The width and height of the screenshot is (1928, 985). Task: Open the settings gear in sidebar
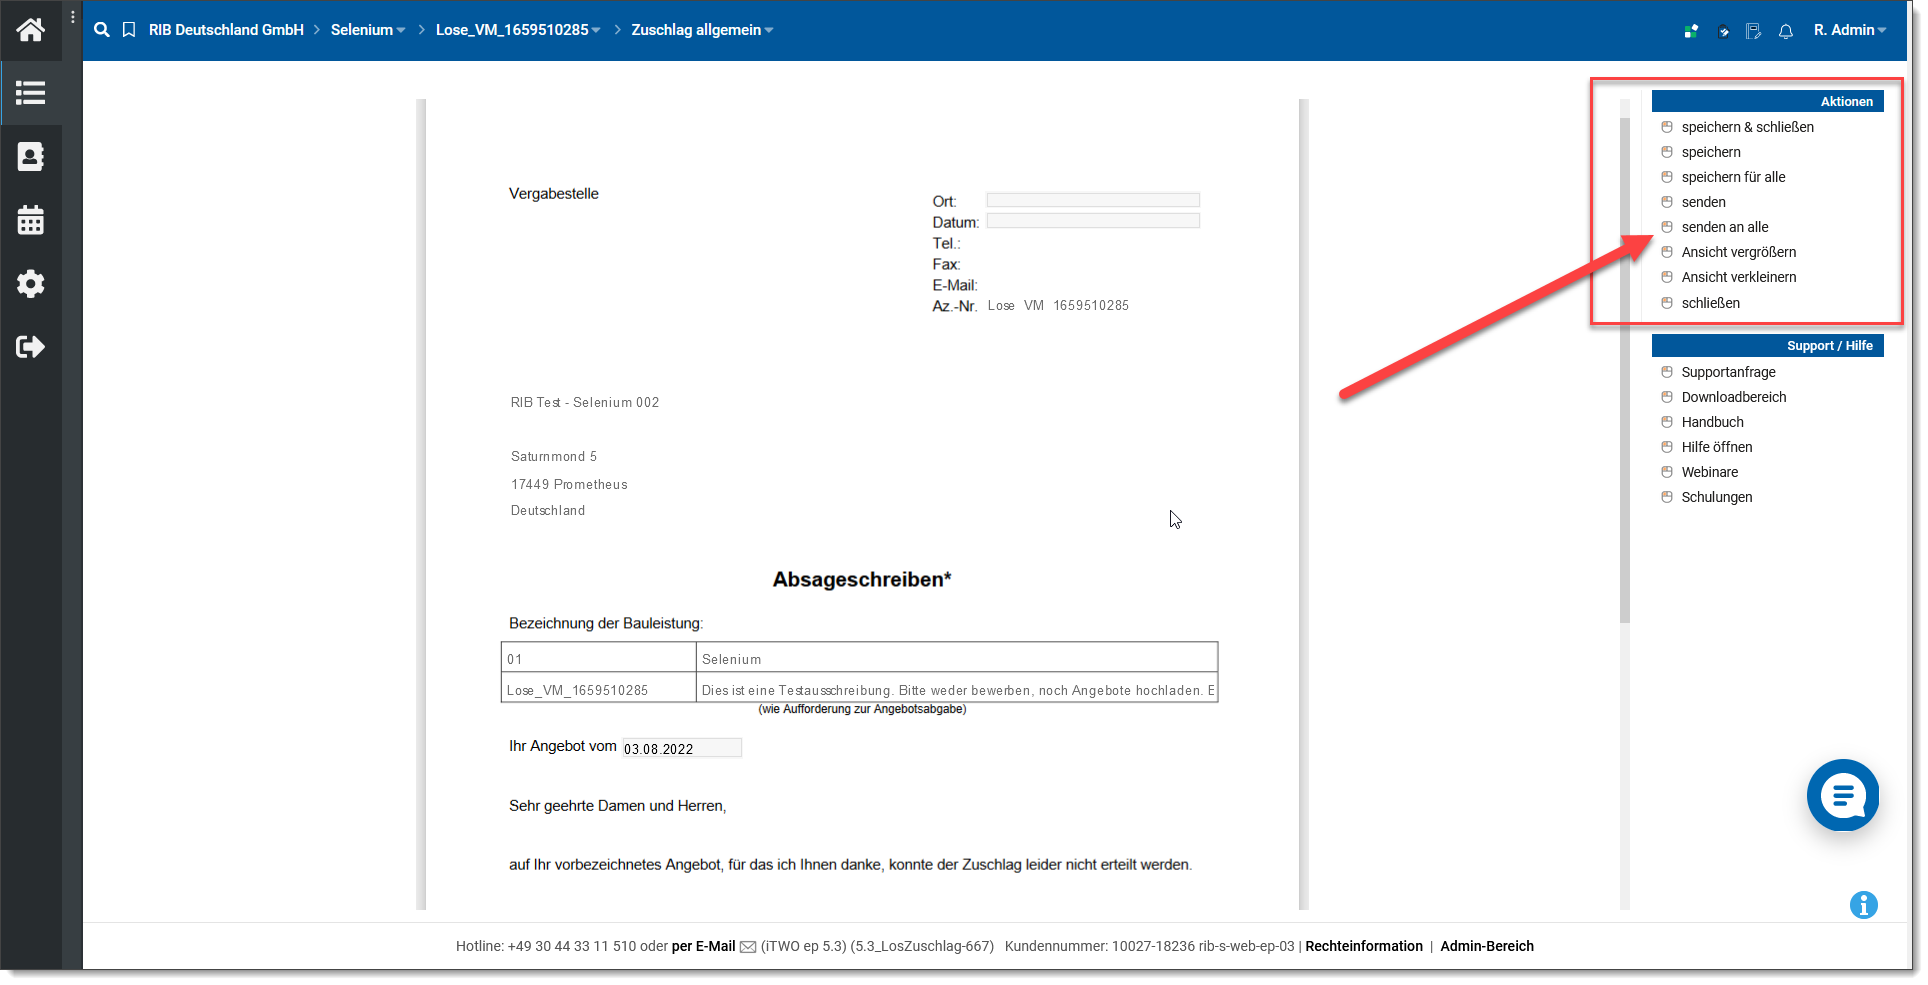31,284
